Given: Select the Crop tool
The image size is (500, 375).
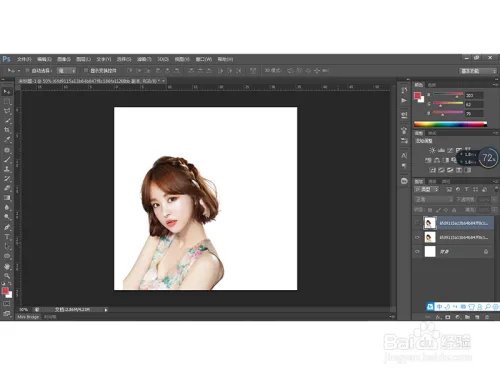Looking at the screenshot, I should pos(7,130).
